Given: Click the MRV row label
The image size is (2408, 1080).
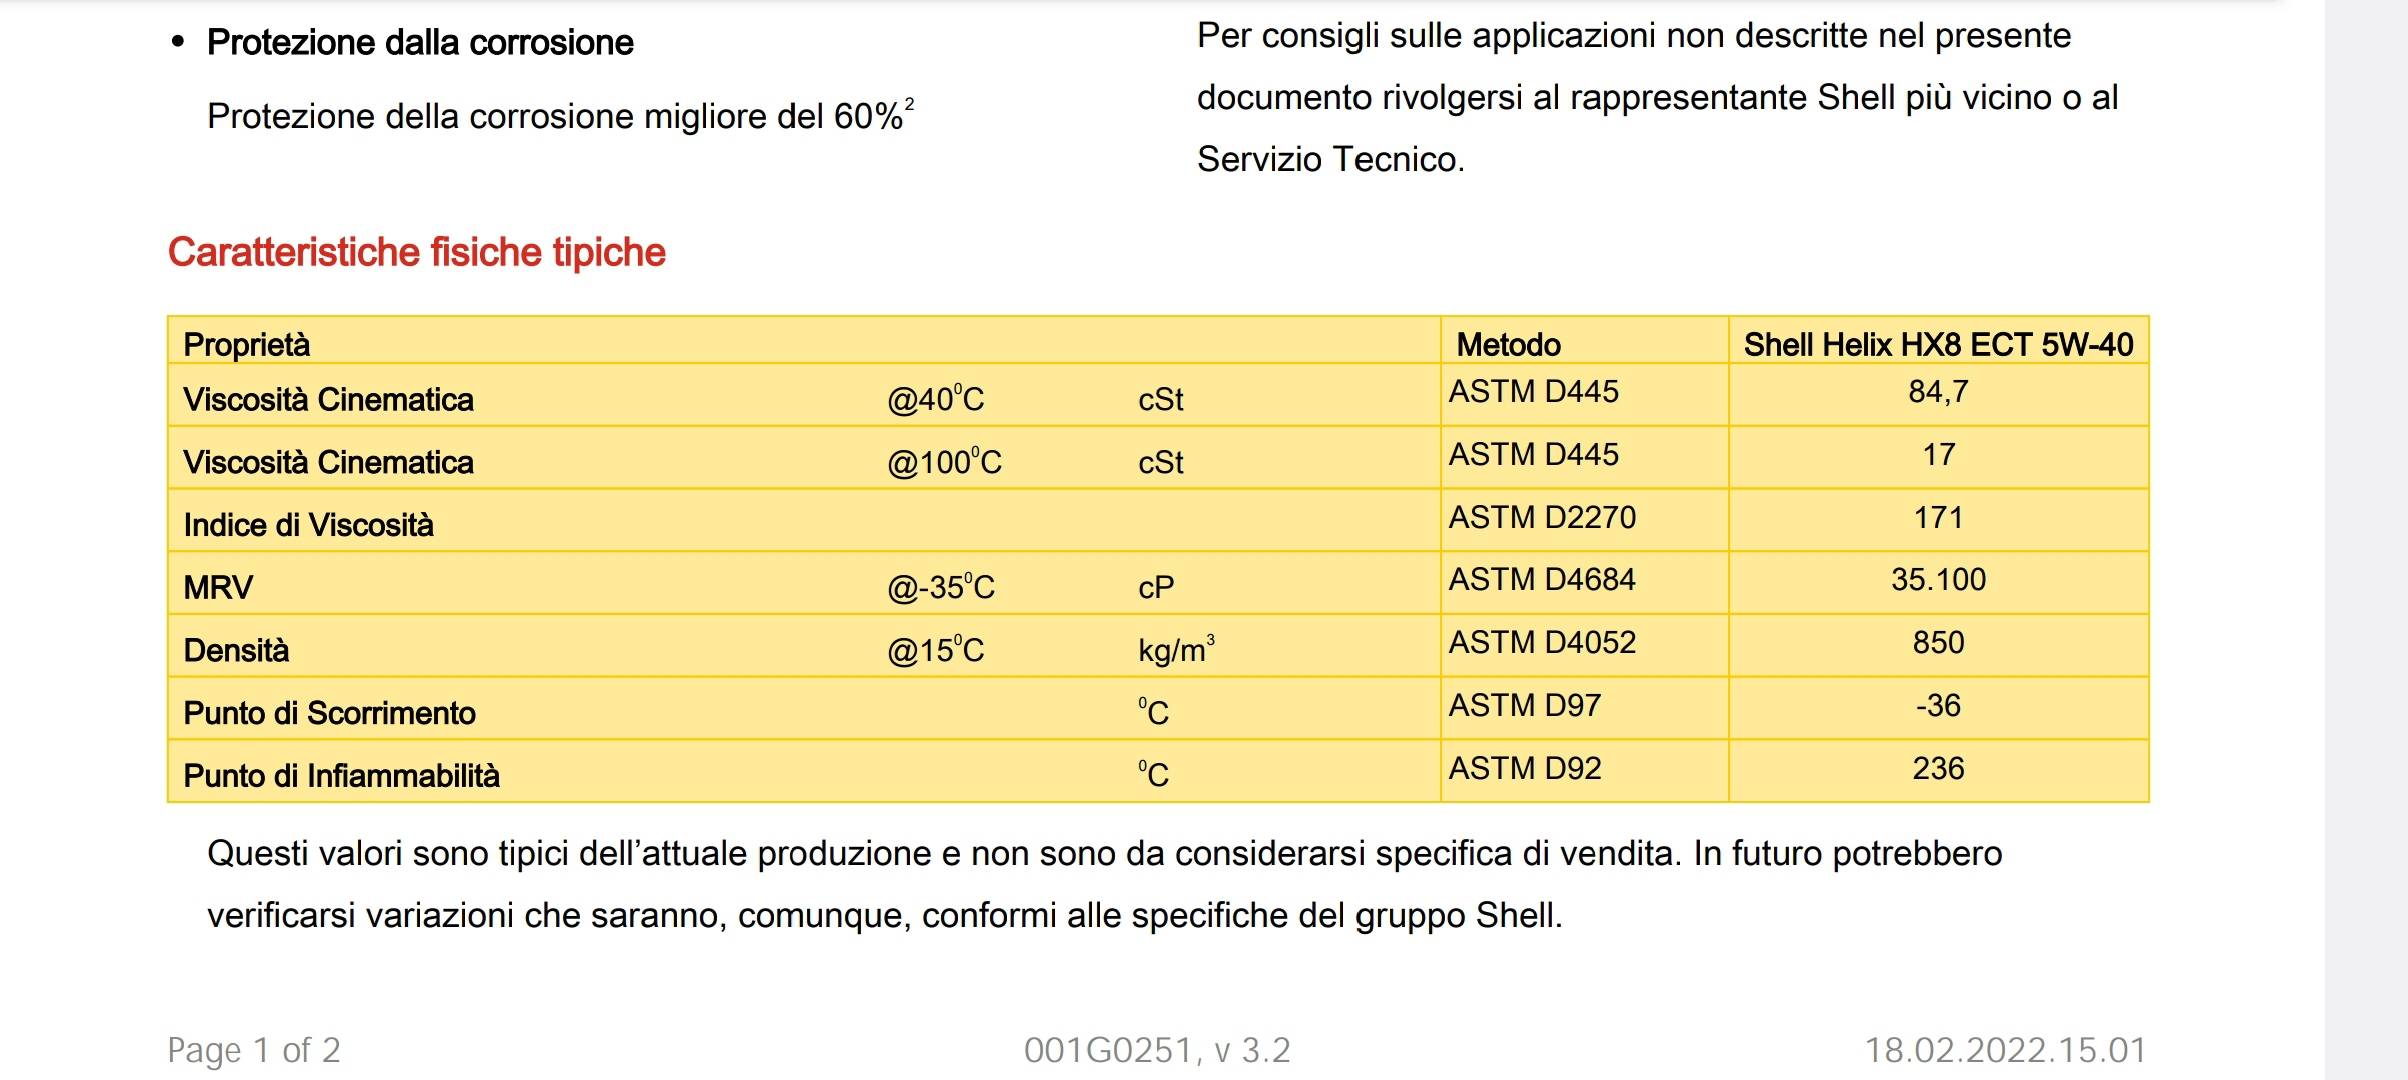Looking at the screenshot, I should tap(218, 587).
